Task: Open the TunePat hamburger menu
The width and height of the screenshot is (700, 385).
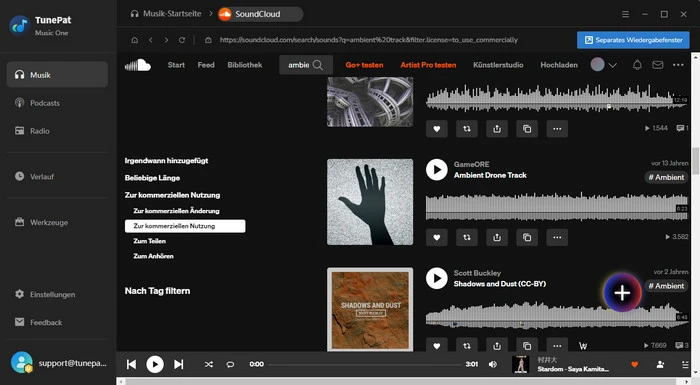Action: point(625,14)
